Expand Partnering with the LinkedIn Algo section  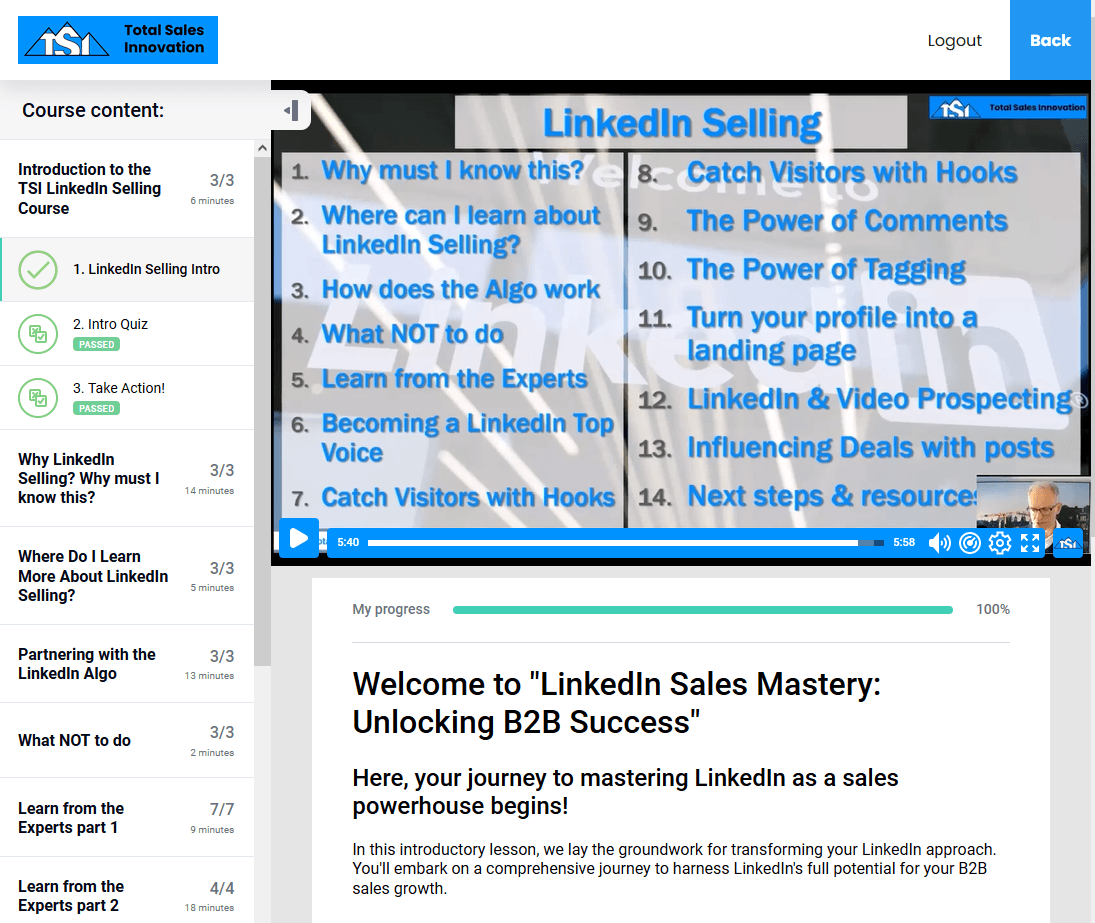click(126, 664)
